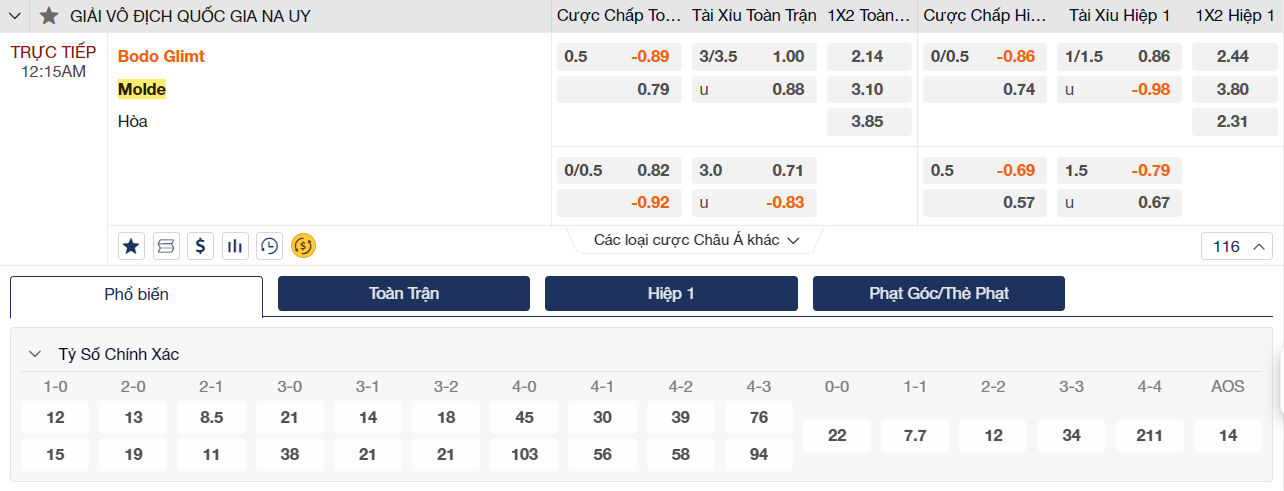Open the stacked layers icon below the match
Image resolution: width=1284 pixels, height=491 pixels.
click(166, 245)
